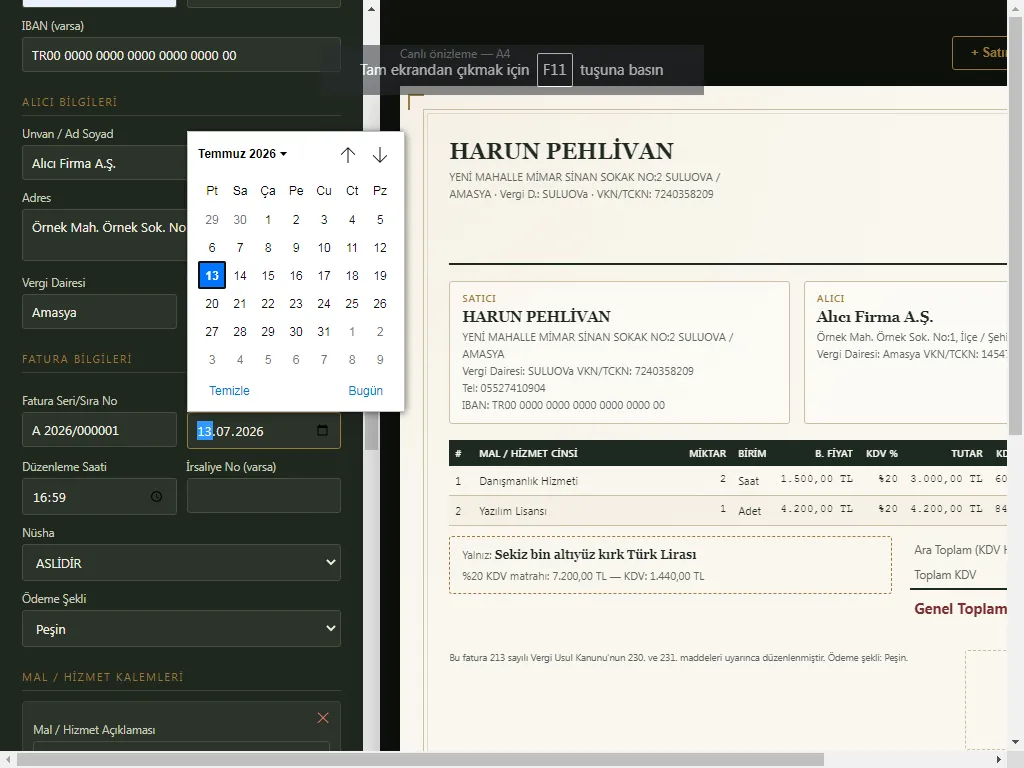Open the Ödeme Şekli Peşin dropdown
The width and height of the screenshot is (1024, 768).
click(182, 628)
